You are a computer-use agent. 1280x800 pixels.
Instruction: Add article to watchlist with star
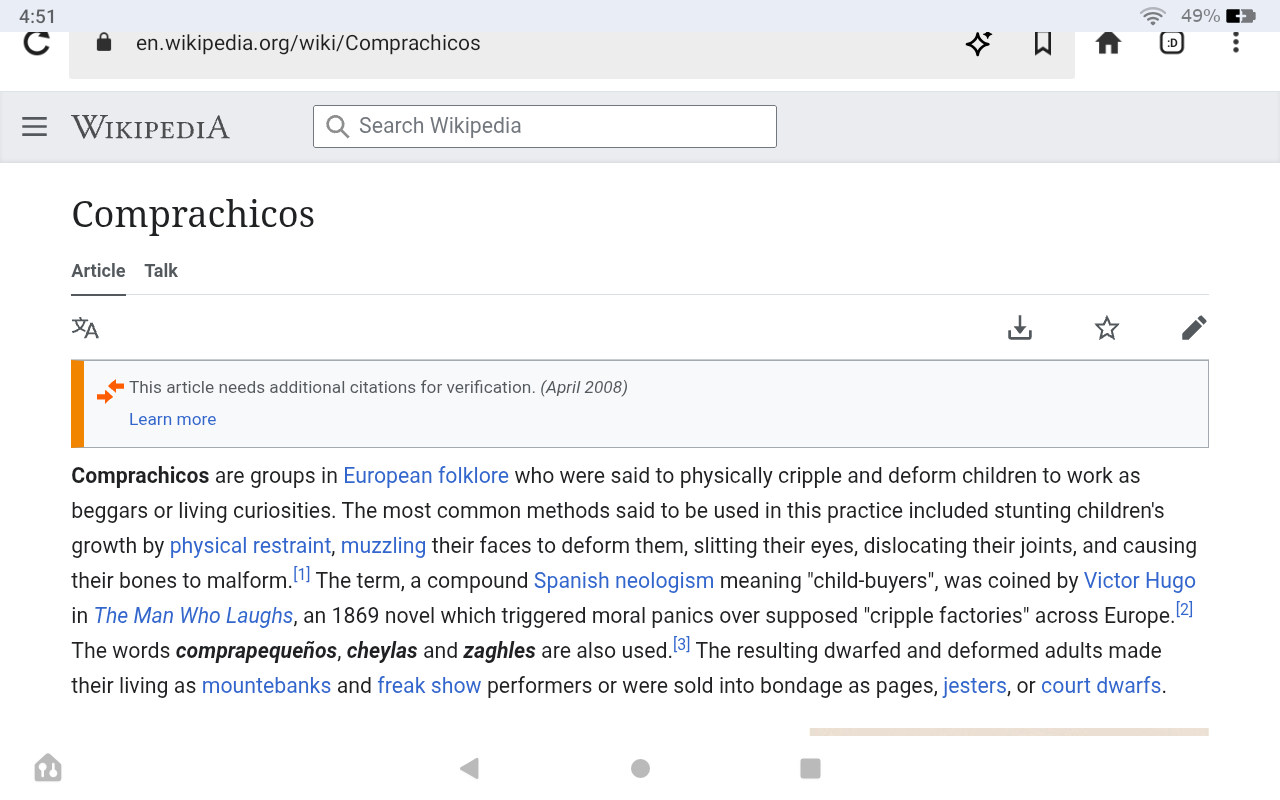click(1106, 328)
